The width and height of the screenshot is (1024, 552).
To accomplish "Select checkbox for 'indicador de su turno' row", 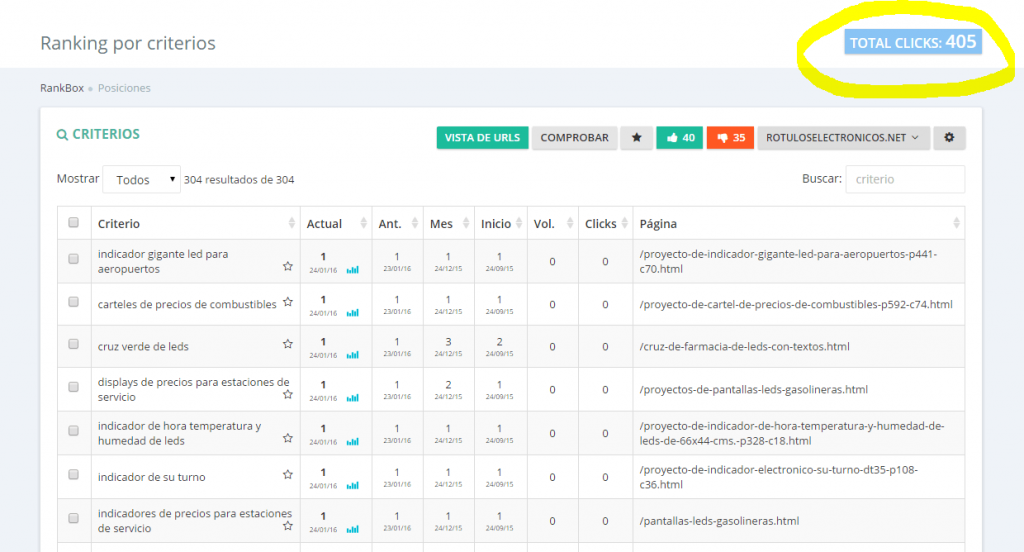I will coord(73,474).
